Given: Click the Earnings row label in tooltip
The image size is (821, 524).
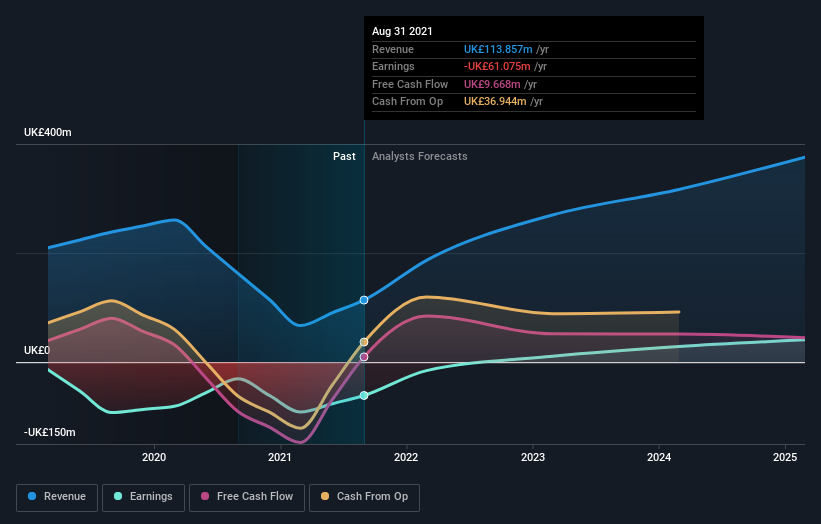Looking at the screenshot, I should [393, 66].
